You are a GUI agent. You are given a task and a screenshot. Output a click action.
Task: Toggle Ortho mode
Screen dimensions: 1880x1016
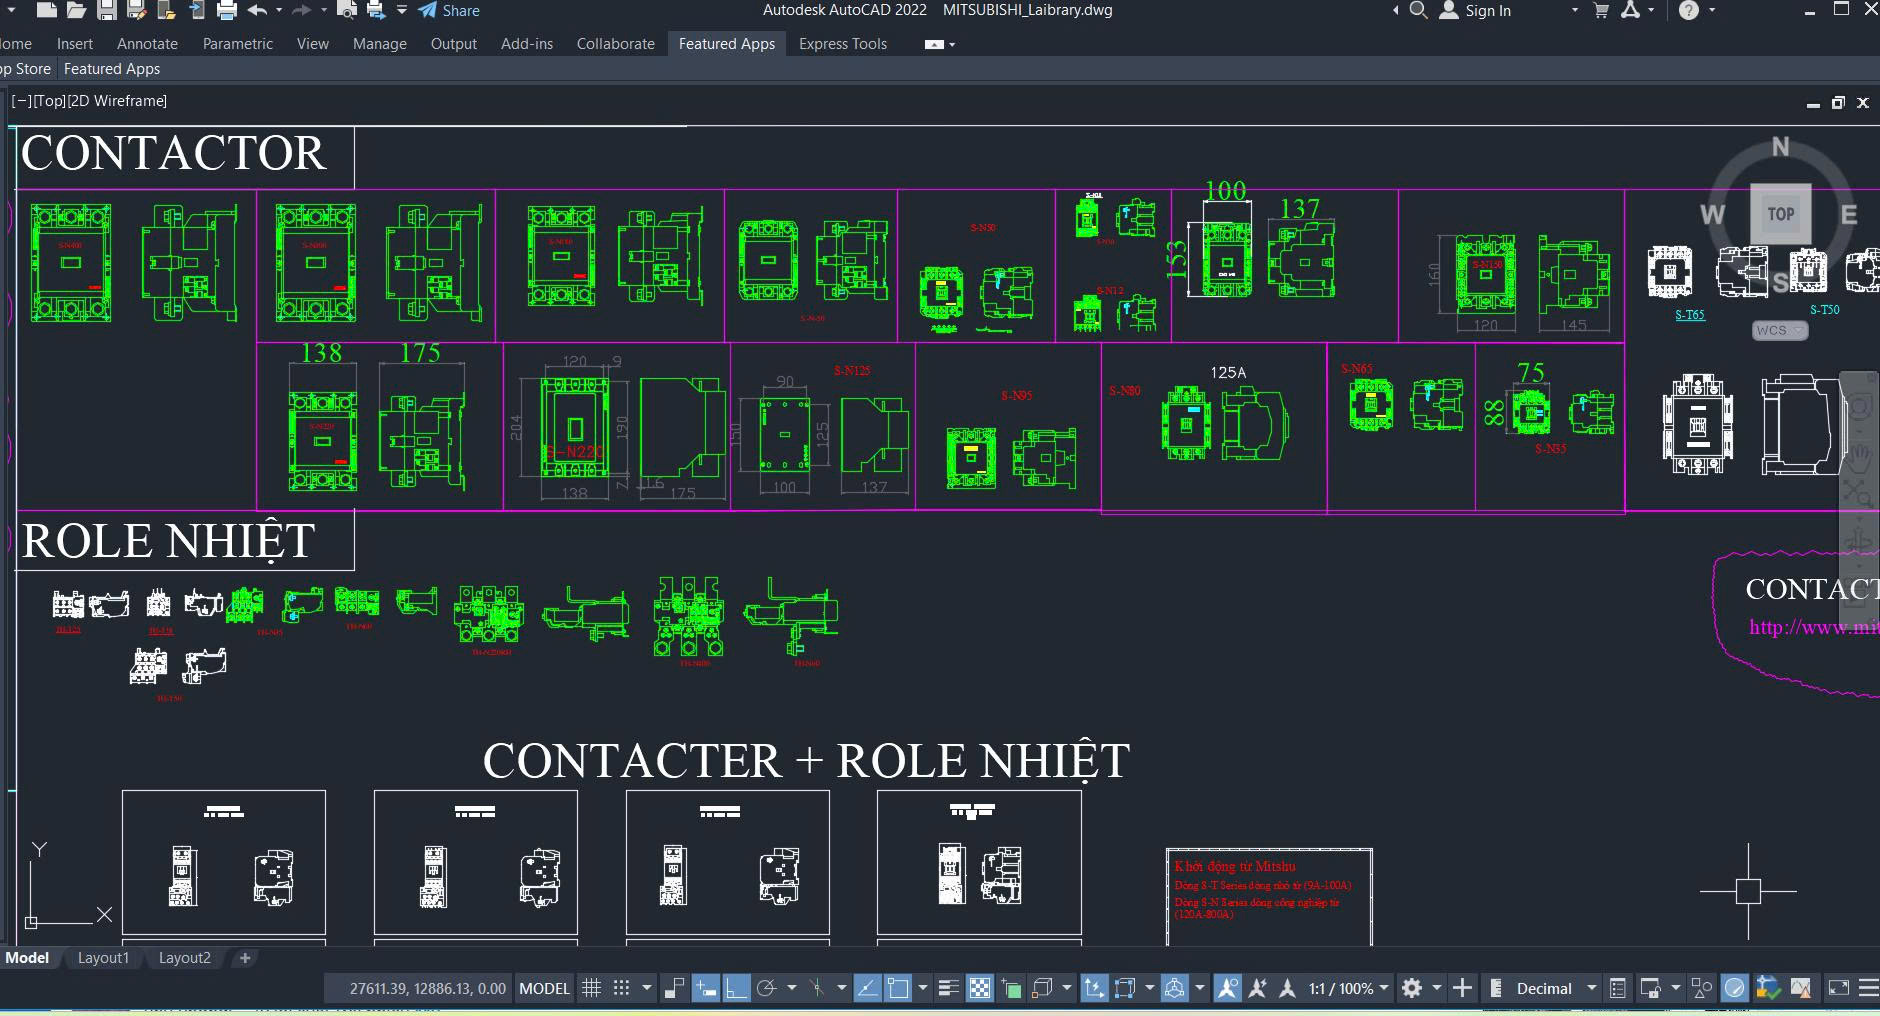[736, 988]
